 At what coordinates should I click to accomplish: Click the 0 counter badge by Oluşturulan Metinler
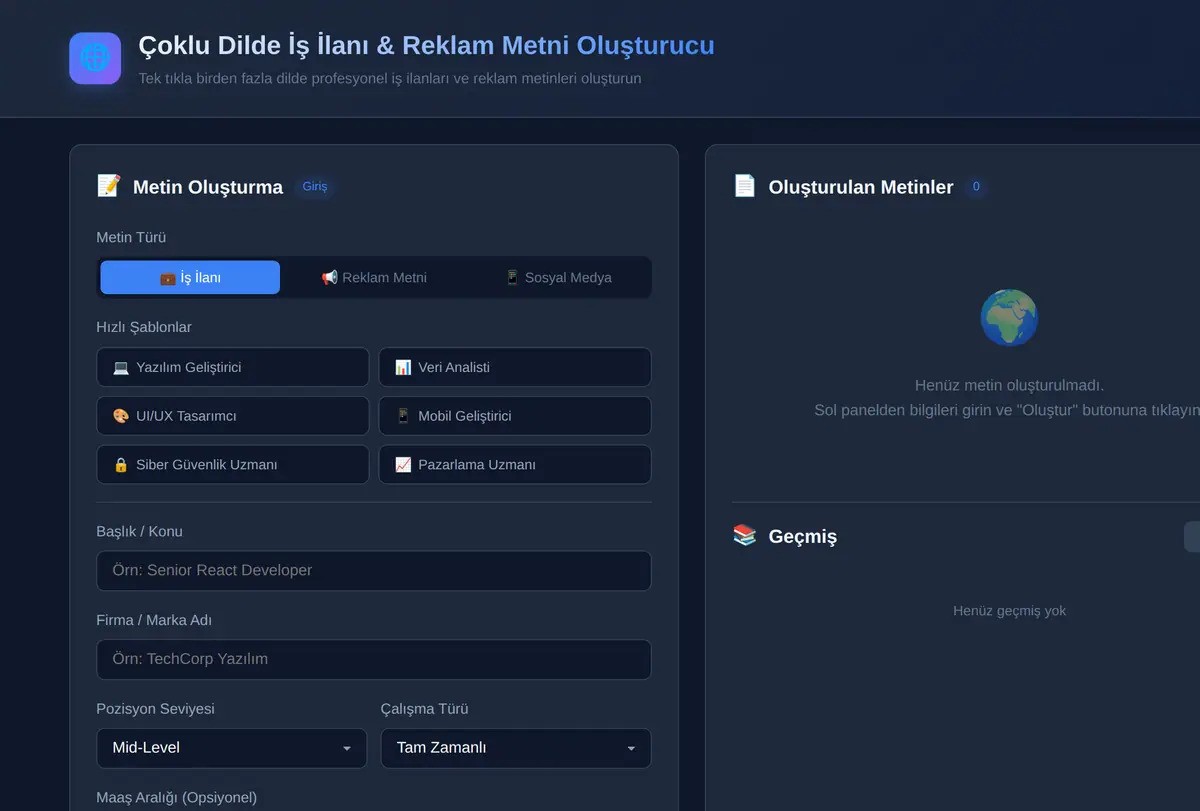[976, 187]
